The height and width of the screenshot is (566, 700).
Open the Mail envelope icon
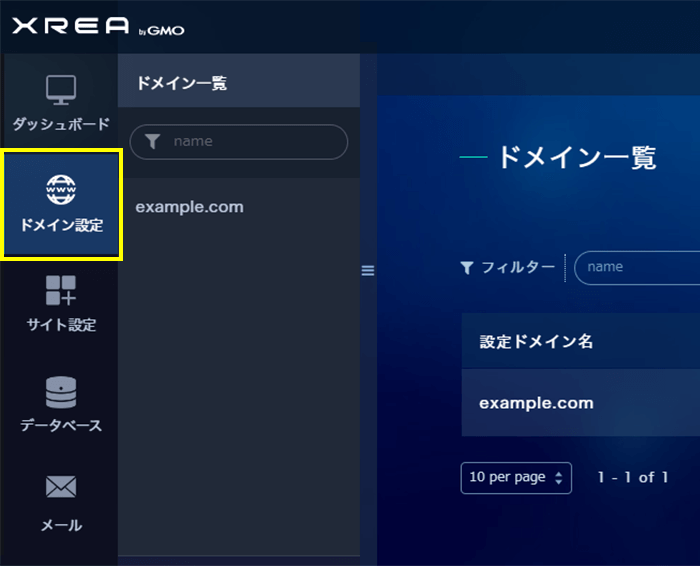(x=61, y=487)
